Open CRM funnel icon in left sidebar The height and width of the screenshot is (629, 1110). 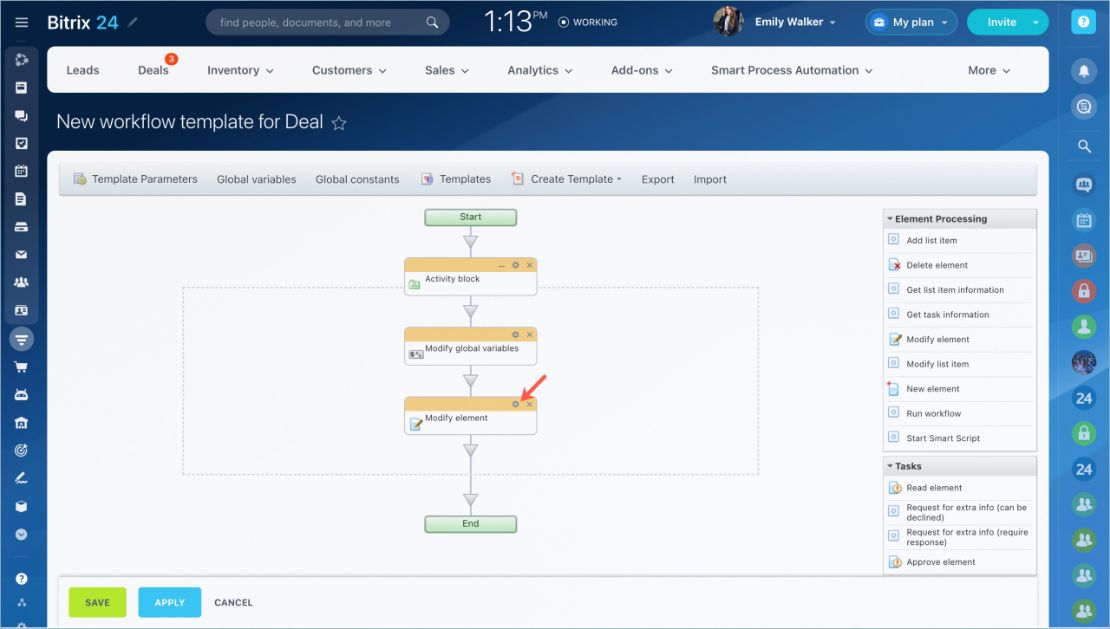click(21, 339)
